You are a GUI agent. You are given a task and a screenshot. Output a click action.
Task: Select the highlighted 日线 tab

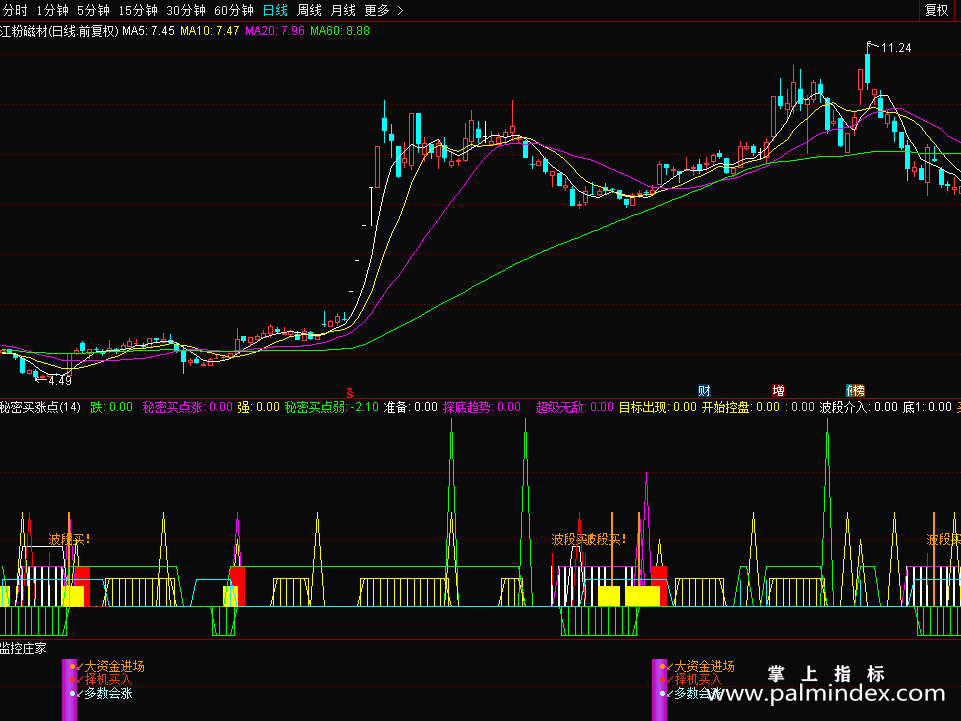coord(275,10)
